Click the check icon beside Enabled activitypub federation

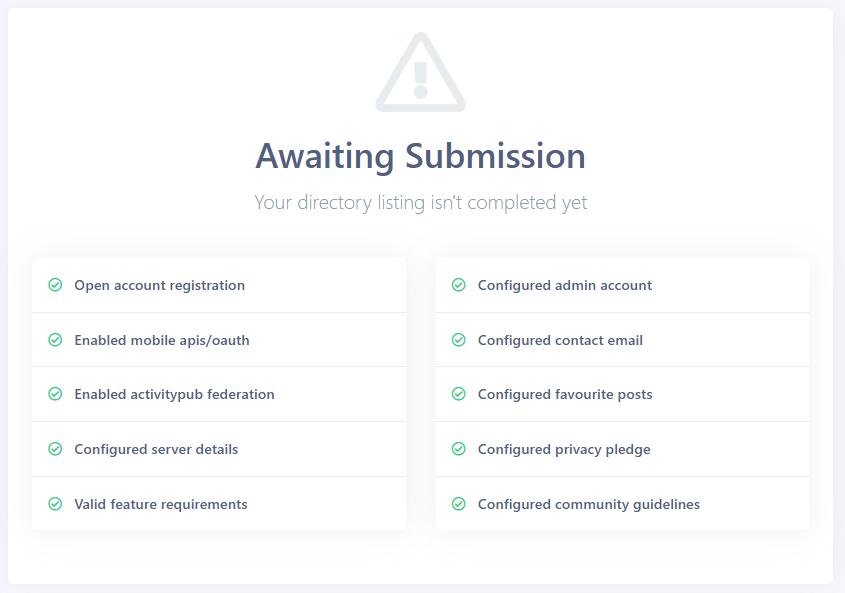pos(56,394)
